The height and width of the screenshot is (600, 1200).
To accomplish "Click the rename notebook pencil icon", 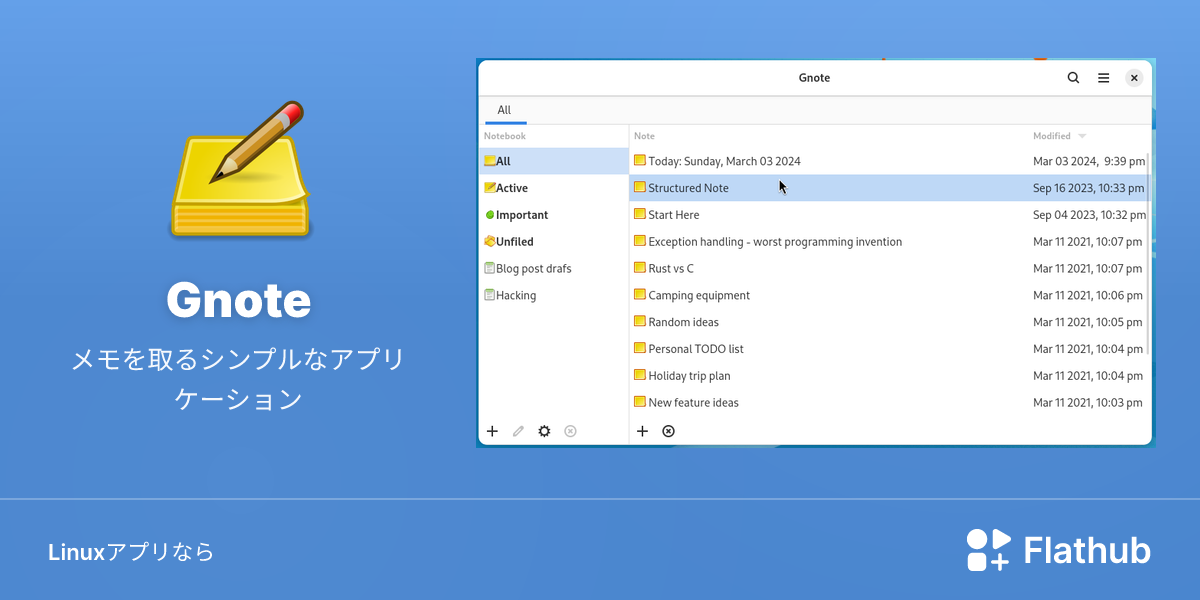I will click(x=518, y=431).
